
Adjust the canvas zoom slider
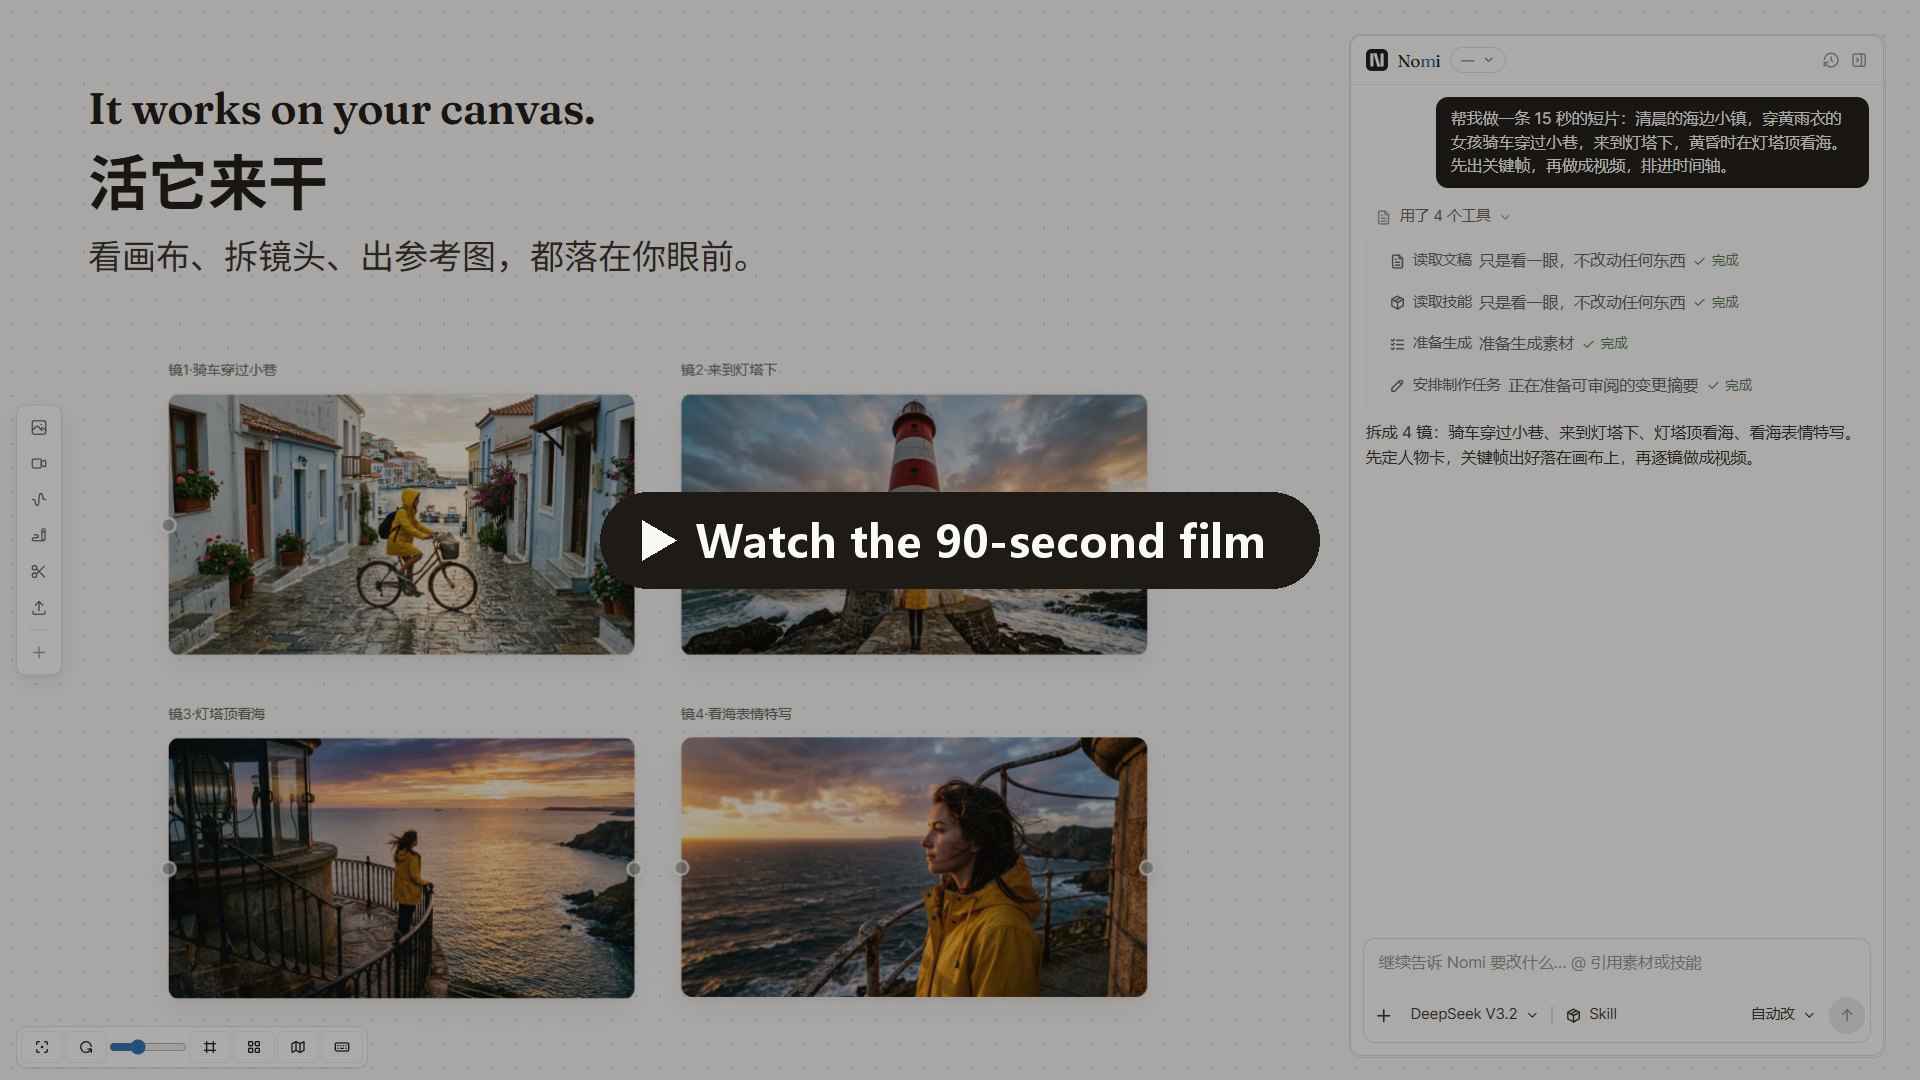pyautogui.click(x=148, y=1047)
